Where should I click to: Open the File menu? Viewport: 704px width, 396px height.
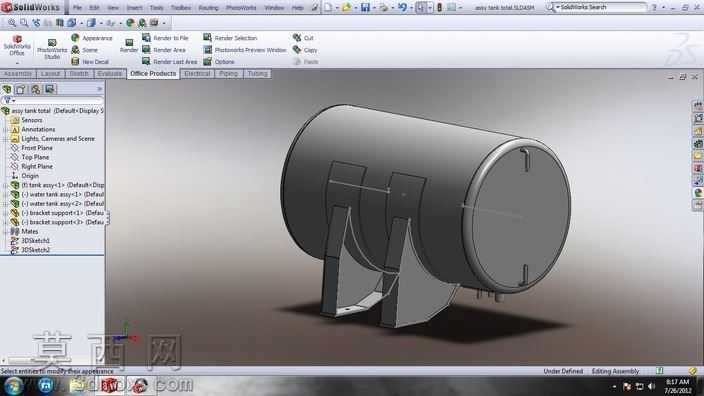(77, 8)
